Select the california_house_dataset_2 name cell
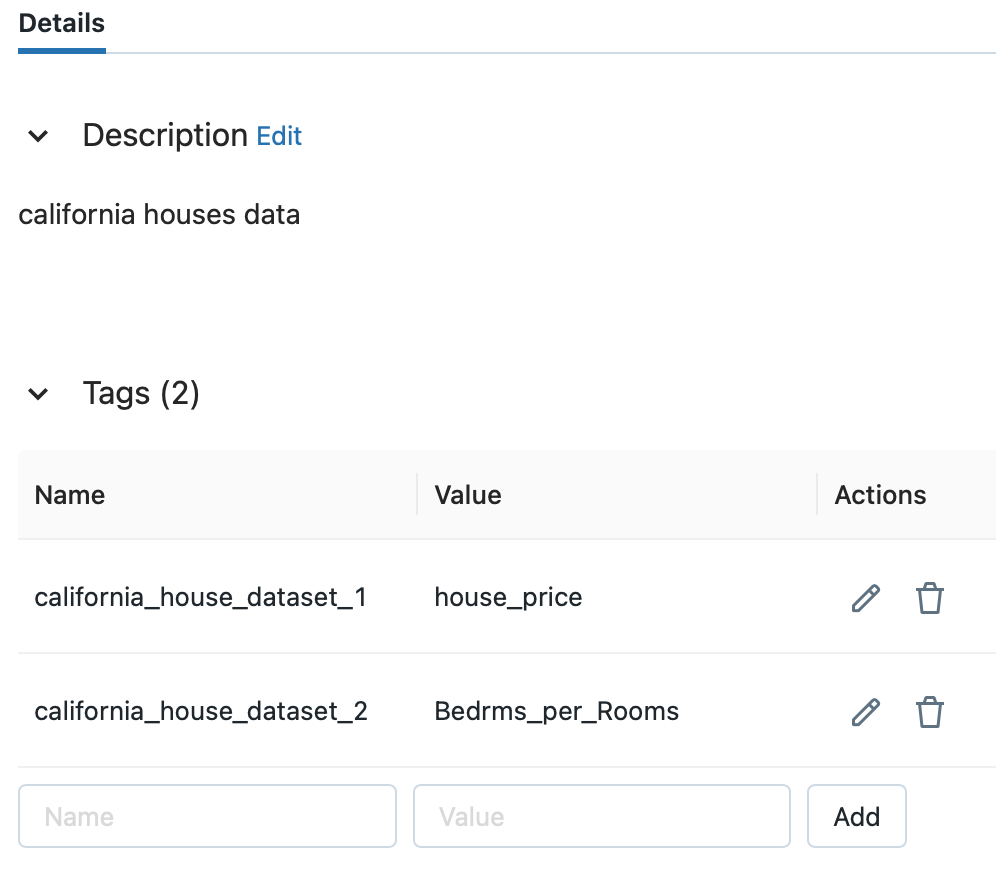This screenshot has width=996, height=888. pyautogui.click(x=201, y=711)
